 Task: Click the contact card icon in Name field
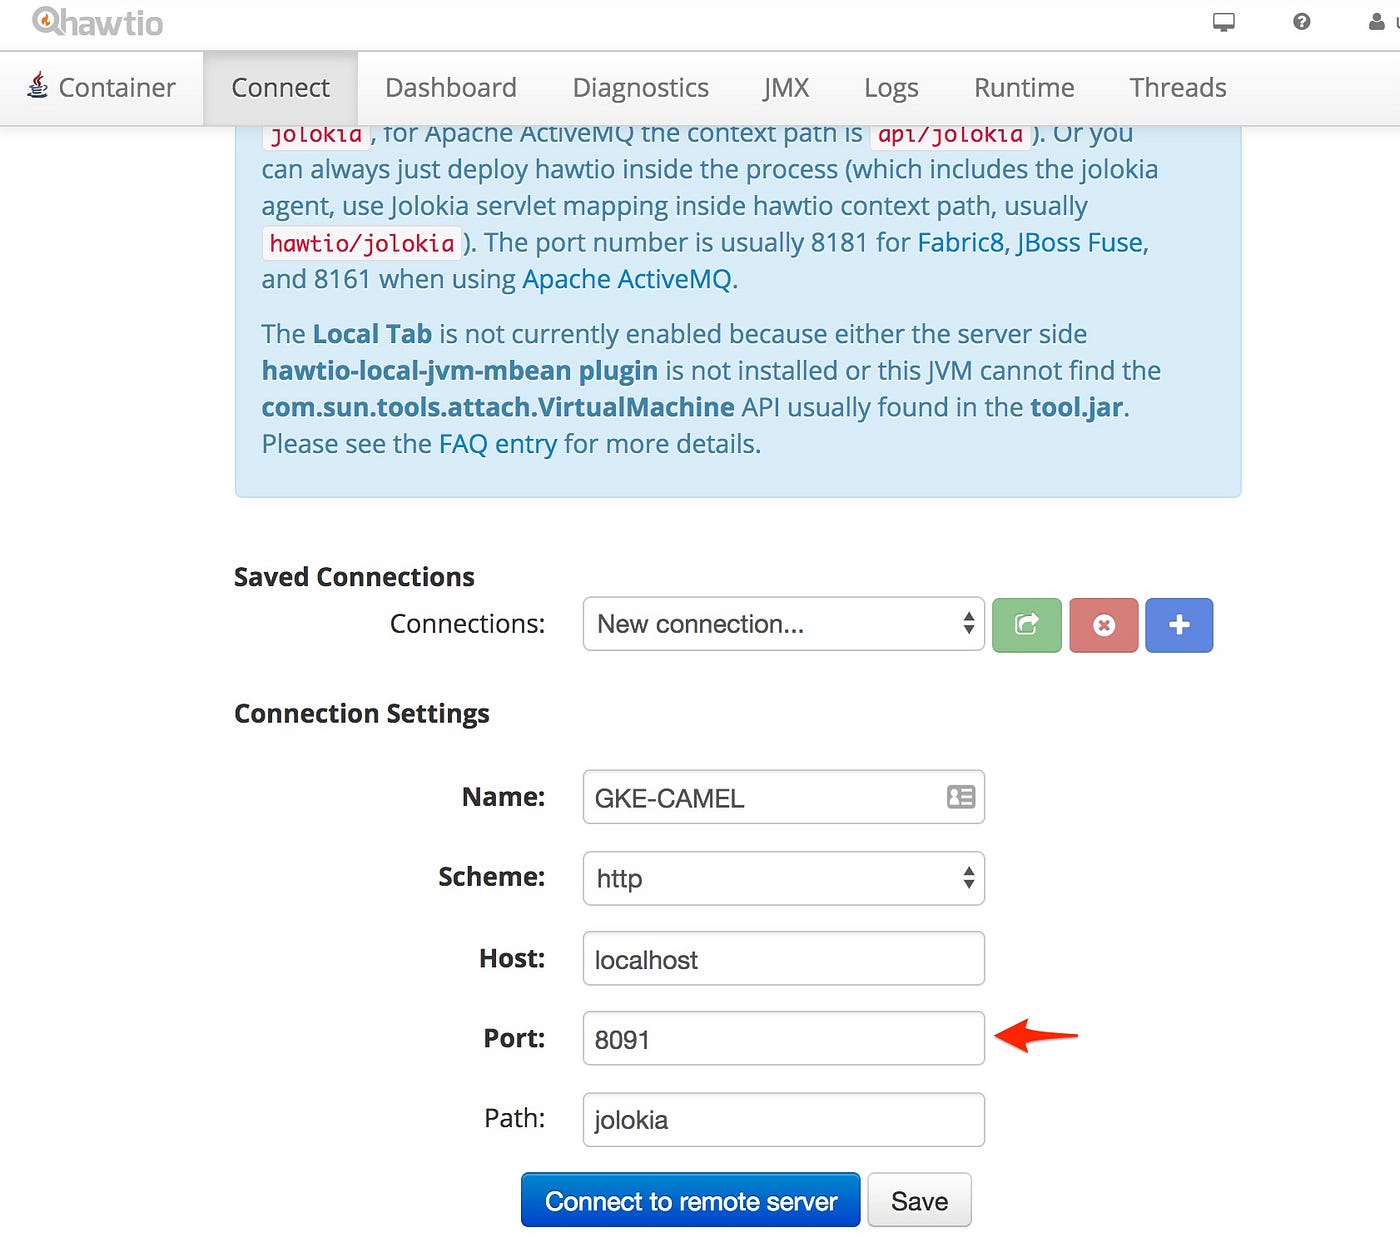click(x=961, y=796)
